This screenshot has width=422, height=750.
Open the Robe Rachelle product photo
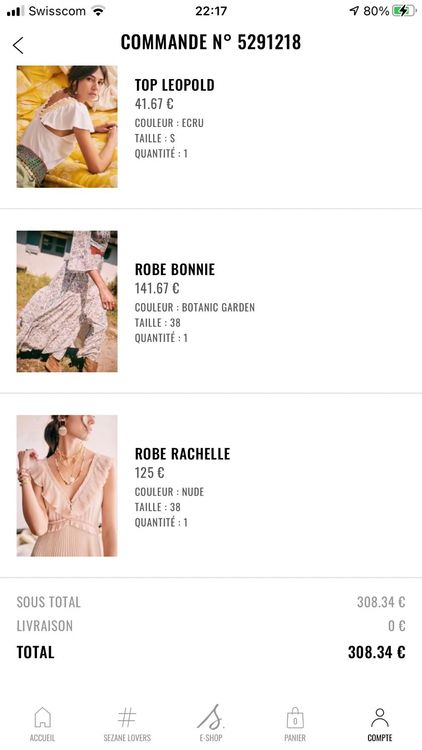pos(67,485)
